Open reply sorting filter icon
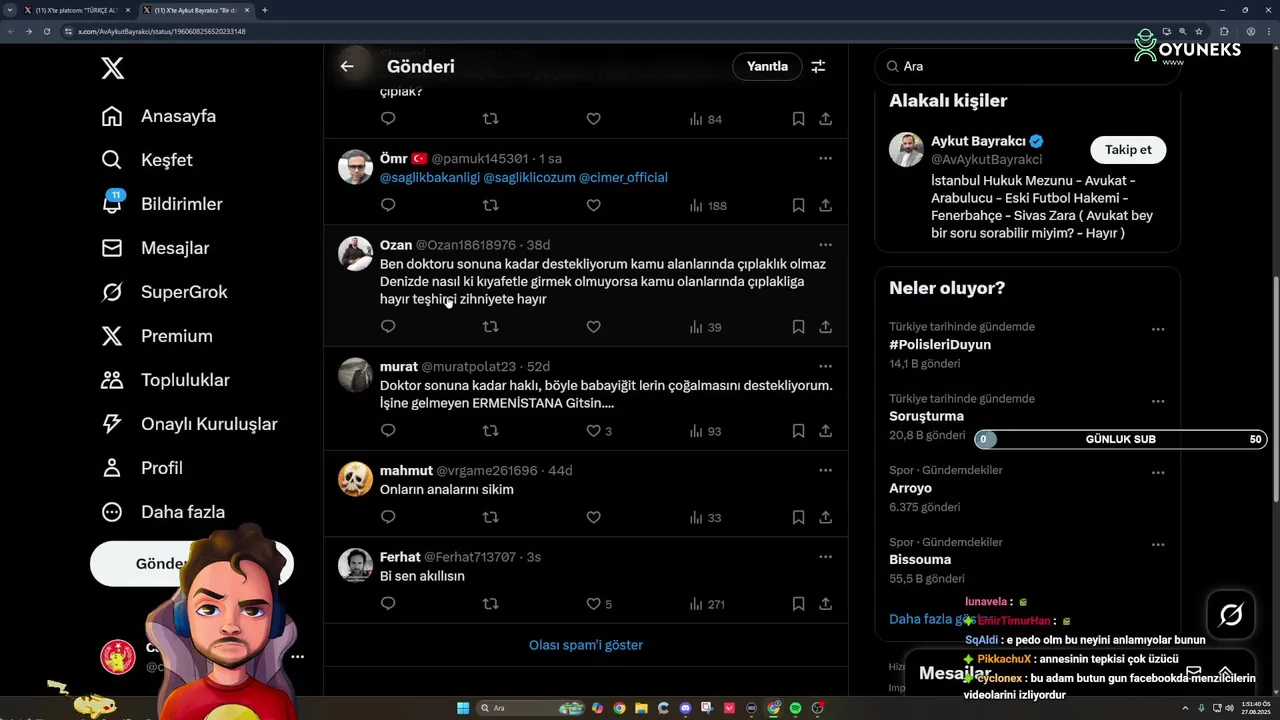 point(818,66)
